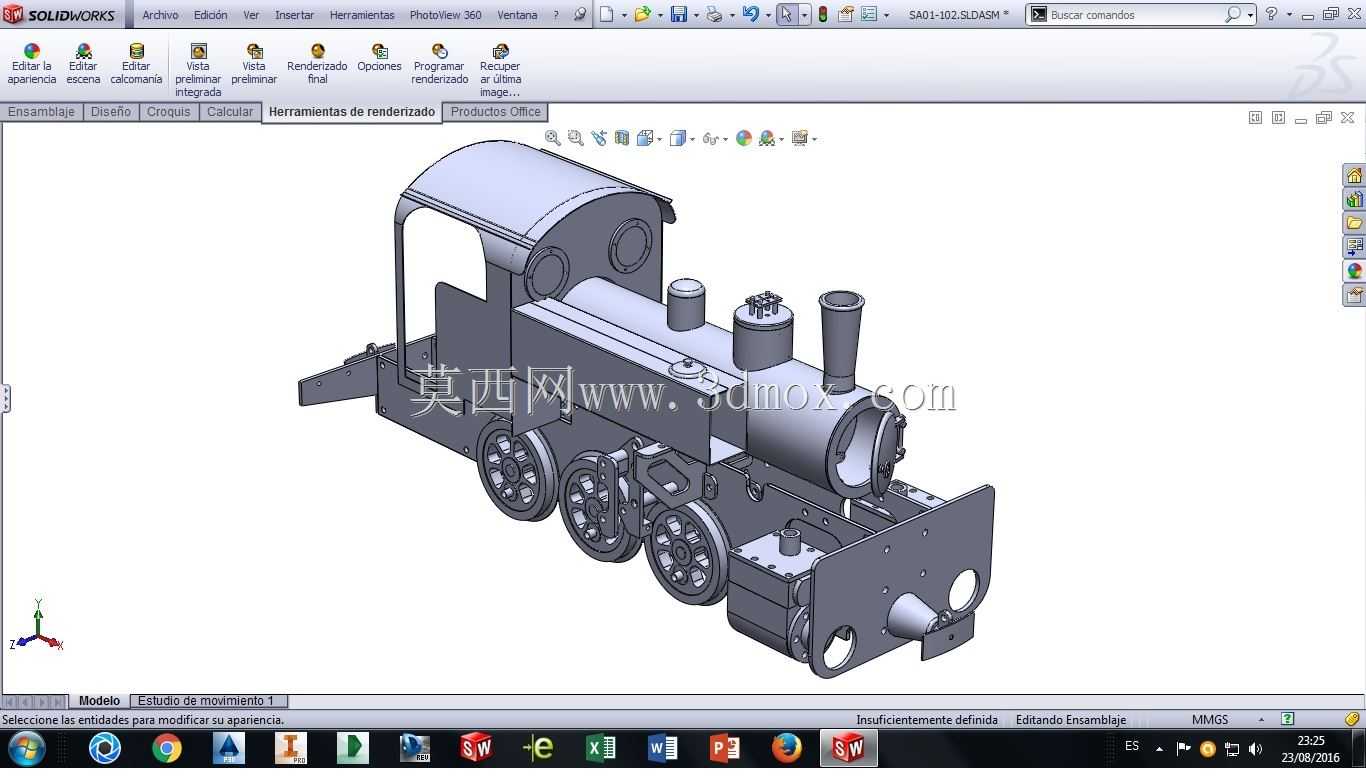
Task: Open Edición menu
Action: [210, 15]
